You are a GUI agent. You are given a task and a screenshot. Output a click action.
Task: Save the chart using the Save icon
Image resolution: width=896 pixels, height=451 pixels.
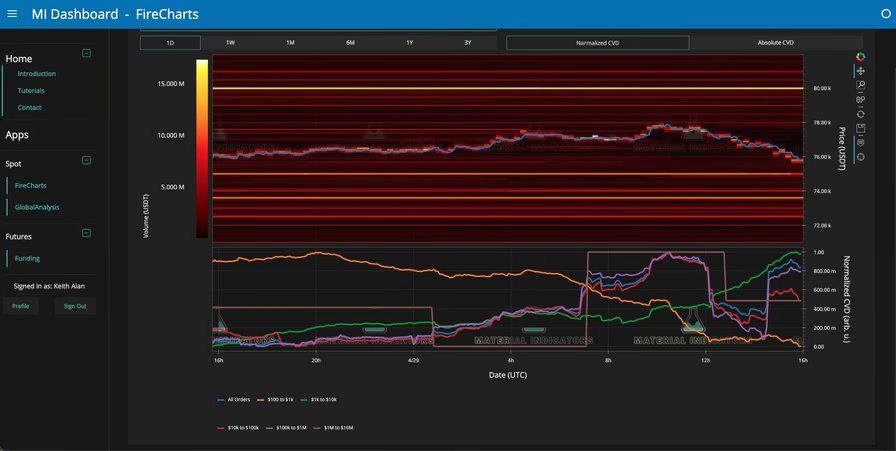coord(861,128)
